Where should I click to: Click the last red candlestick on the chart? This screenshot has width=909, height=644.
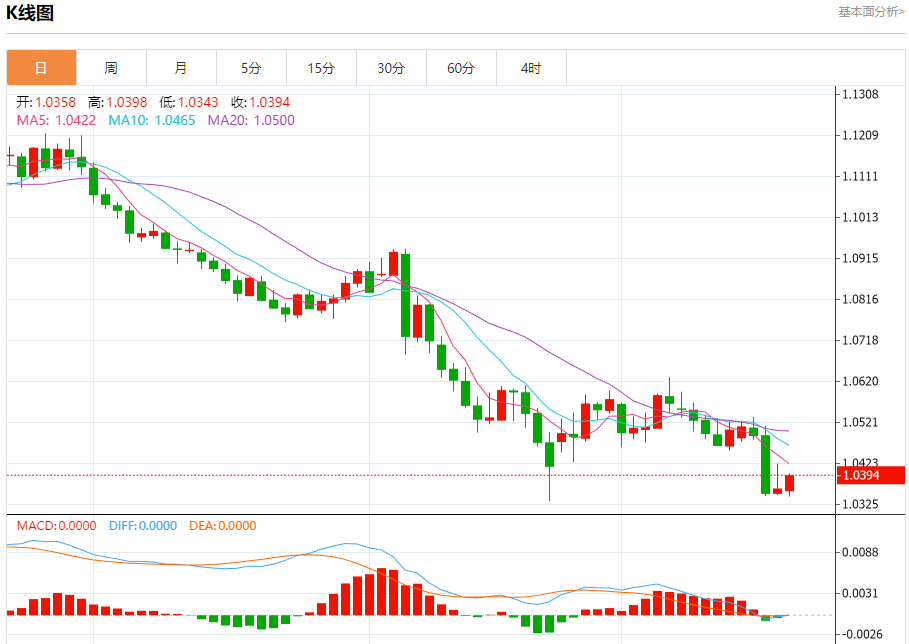[790, 483]
